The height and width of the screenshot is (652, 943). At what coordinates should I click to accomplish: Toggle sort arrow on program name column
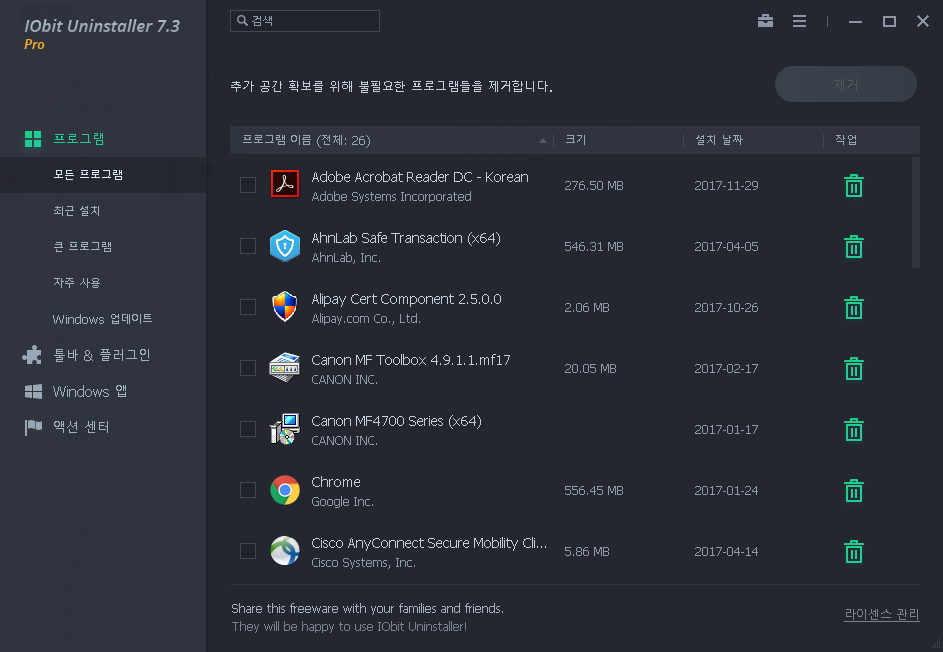(x=542, y=141)
